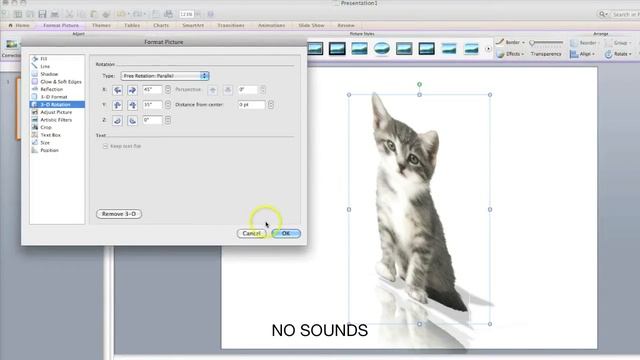This screenshot has width=640, height=360.
Task: Adjust X rotation stepper
Action: pos(168,89)
